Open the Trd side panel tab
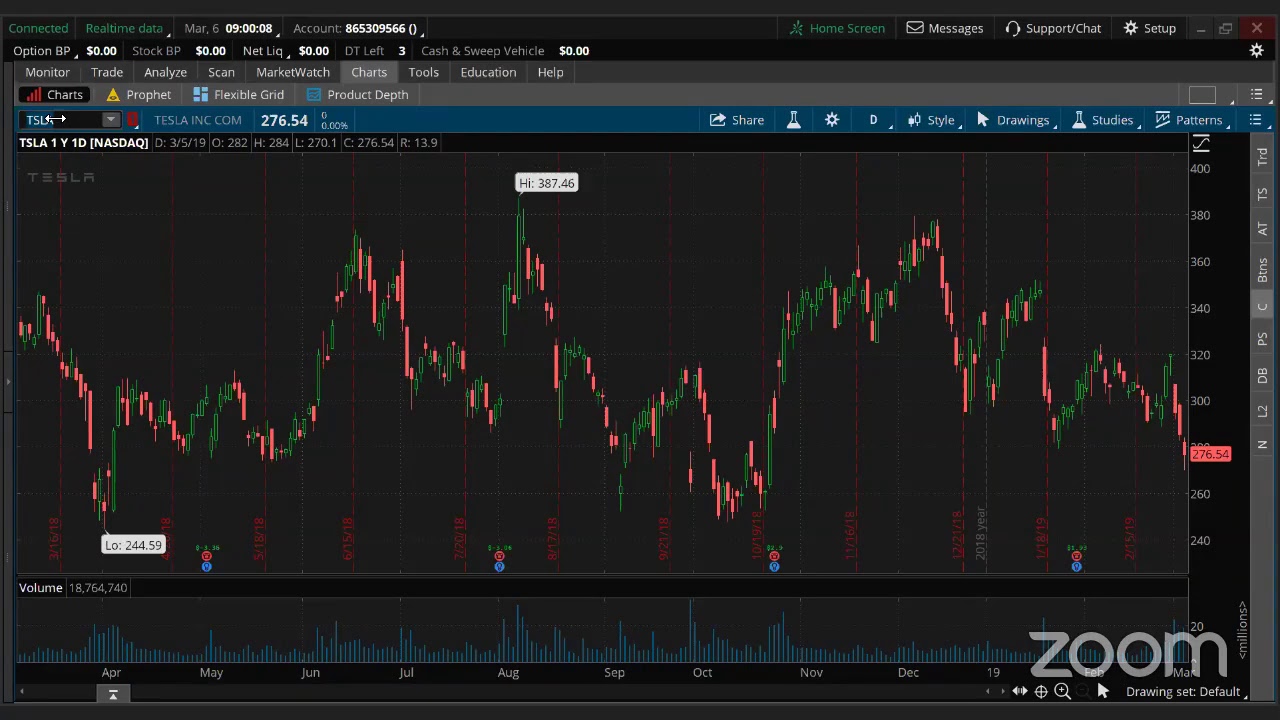 point(1263,156)
